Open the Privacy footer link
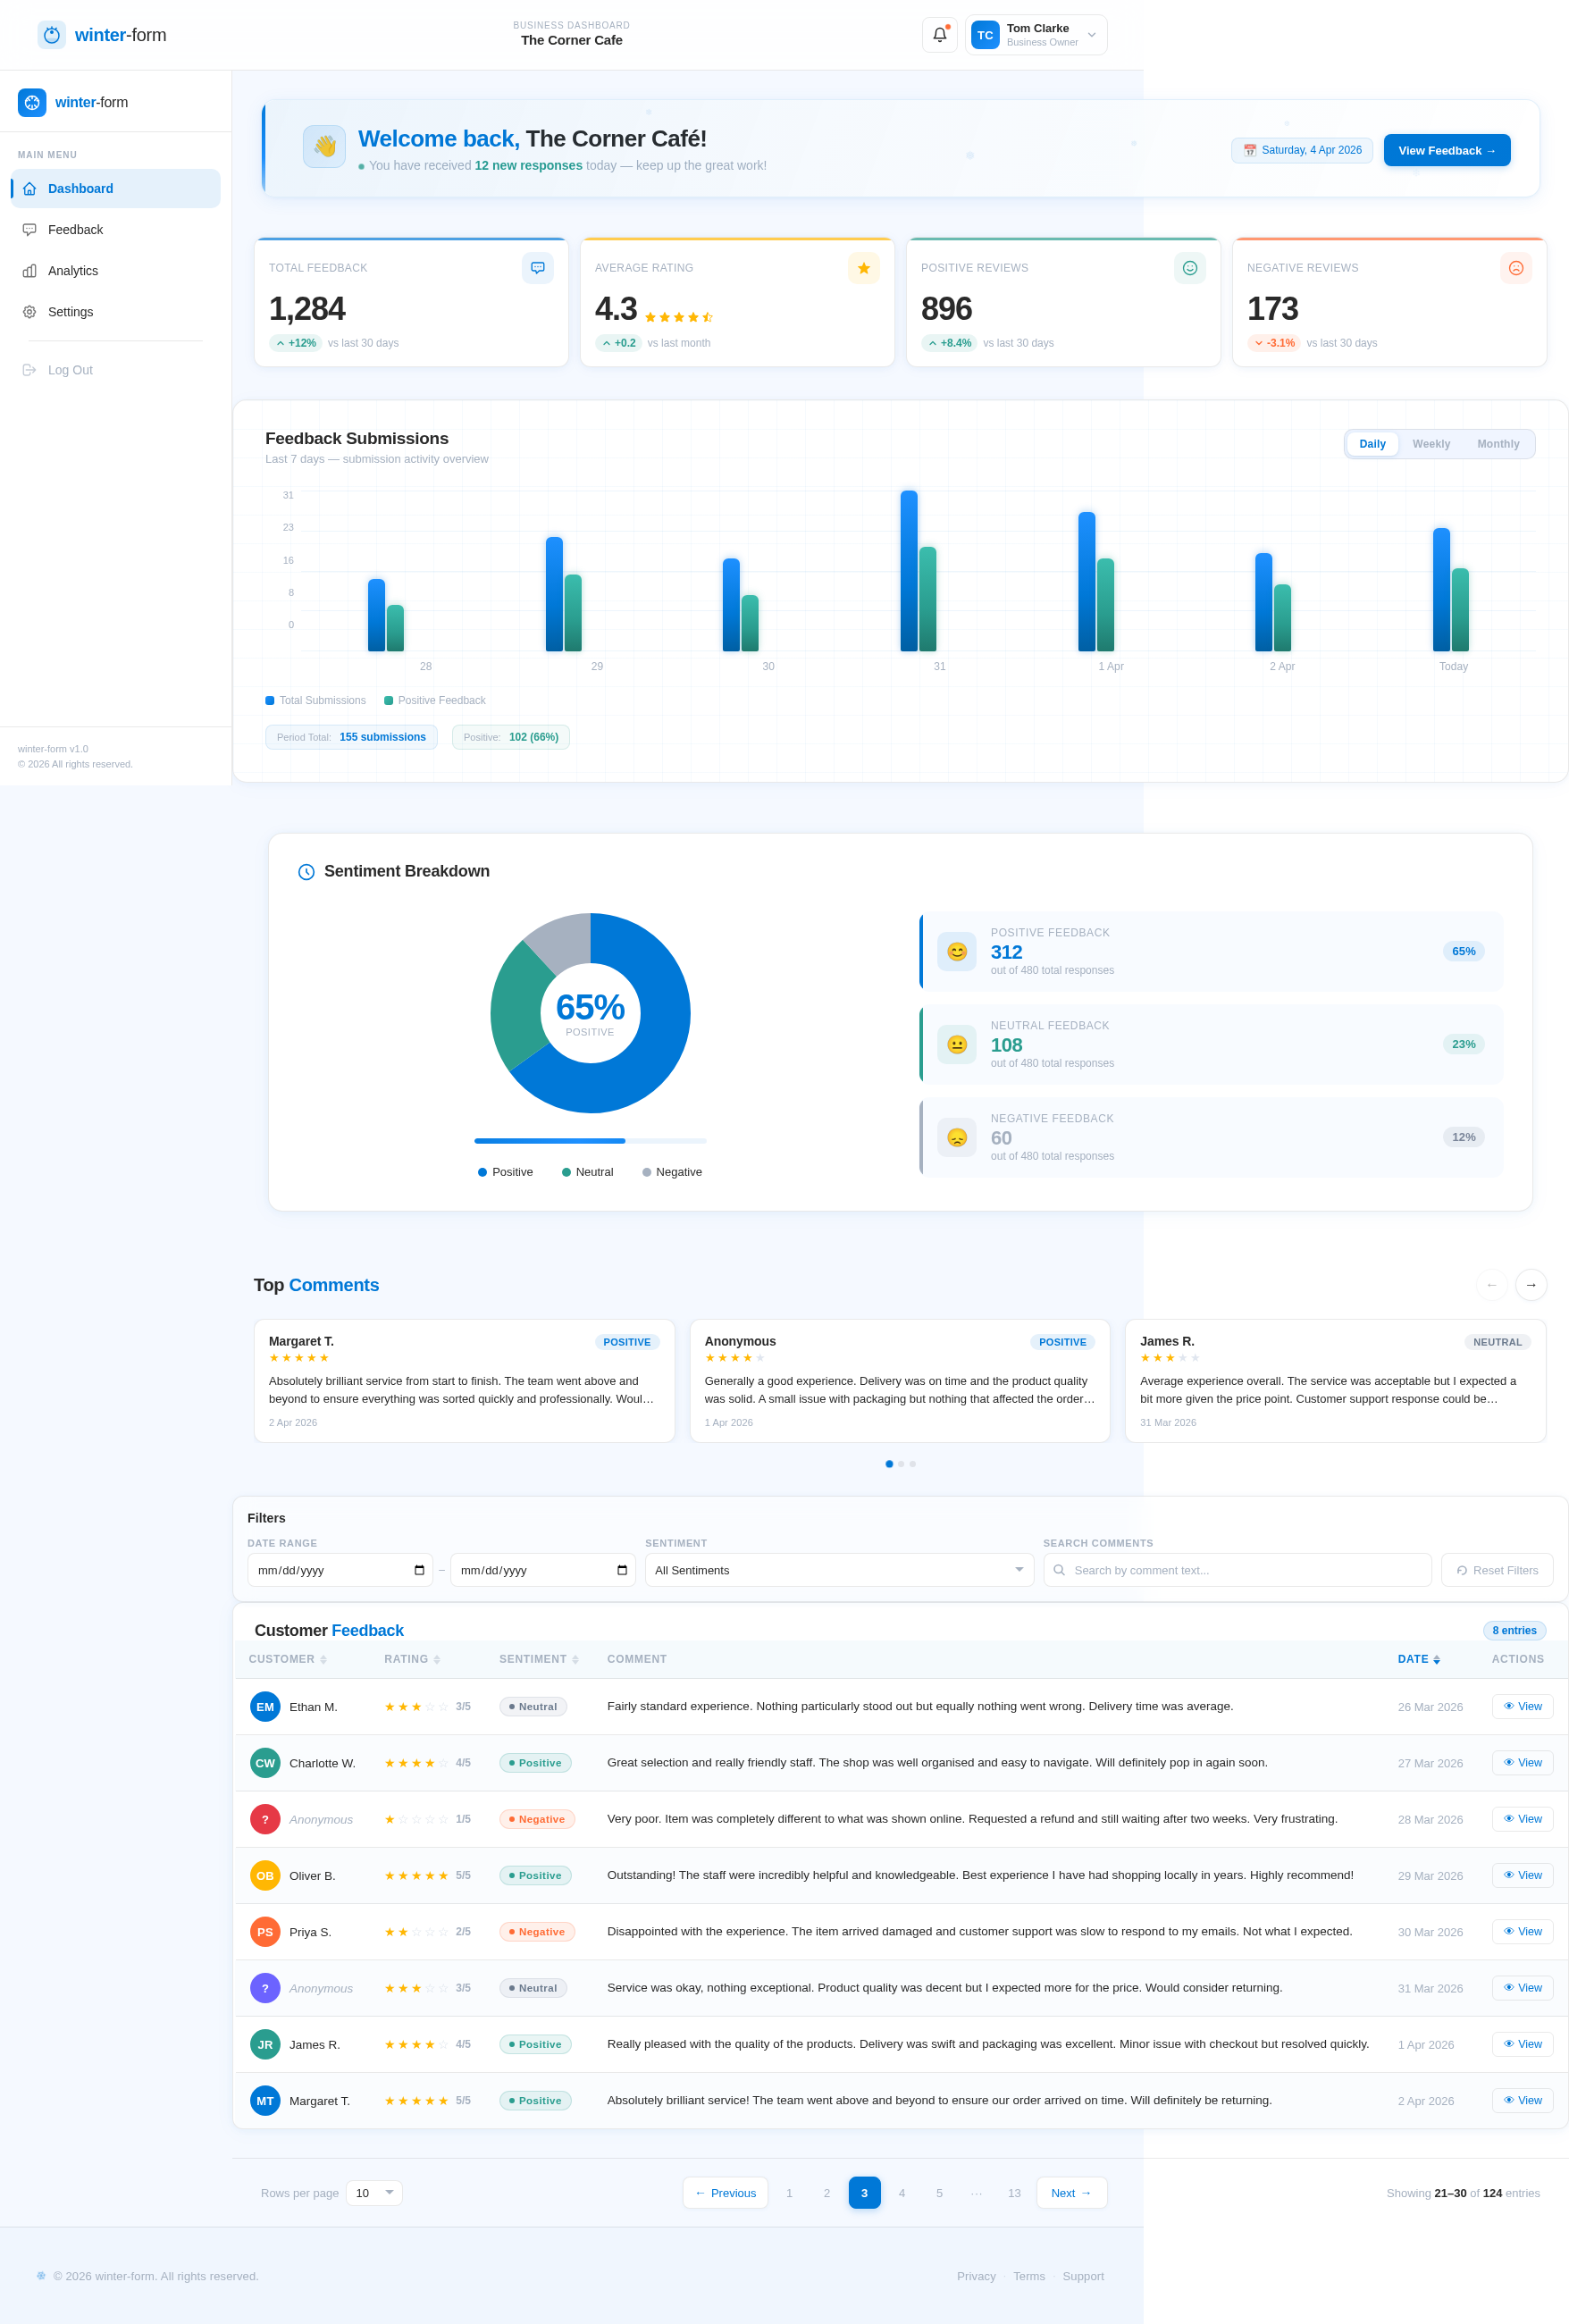1569x2324 pixels. tap(975, 2275)
